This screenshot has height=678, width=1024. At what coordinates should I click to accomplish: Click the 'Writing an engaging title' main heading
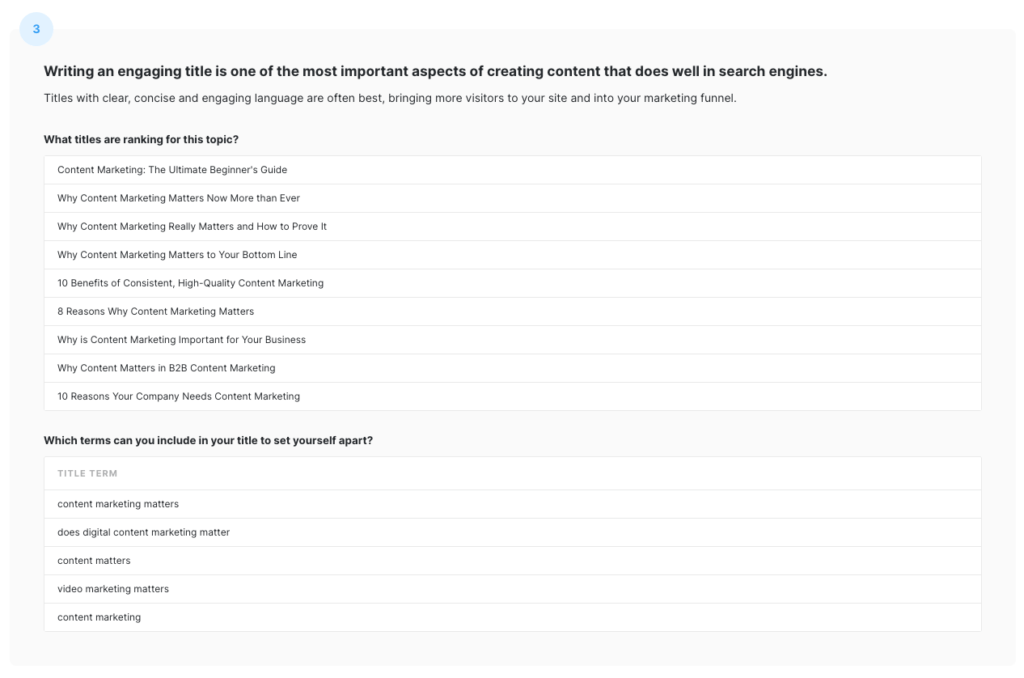coord(435,72)
